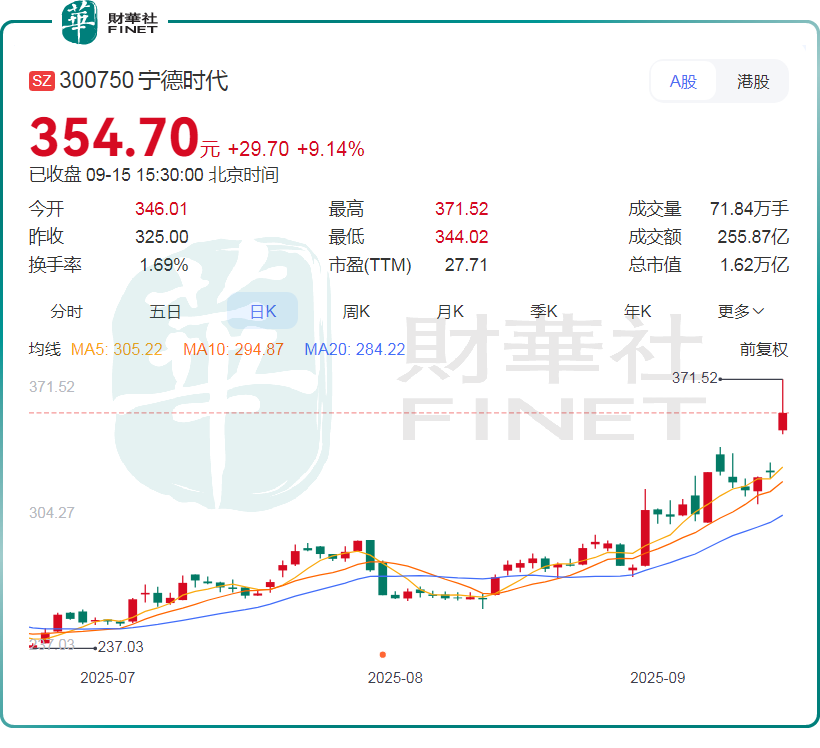Click the 財華社 FINET logo at top
Viewport: 820px width, 748px height.
(x=109, y=22)
